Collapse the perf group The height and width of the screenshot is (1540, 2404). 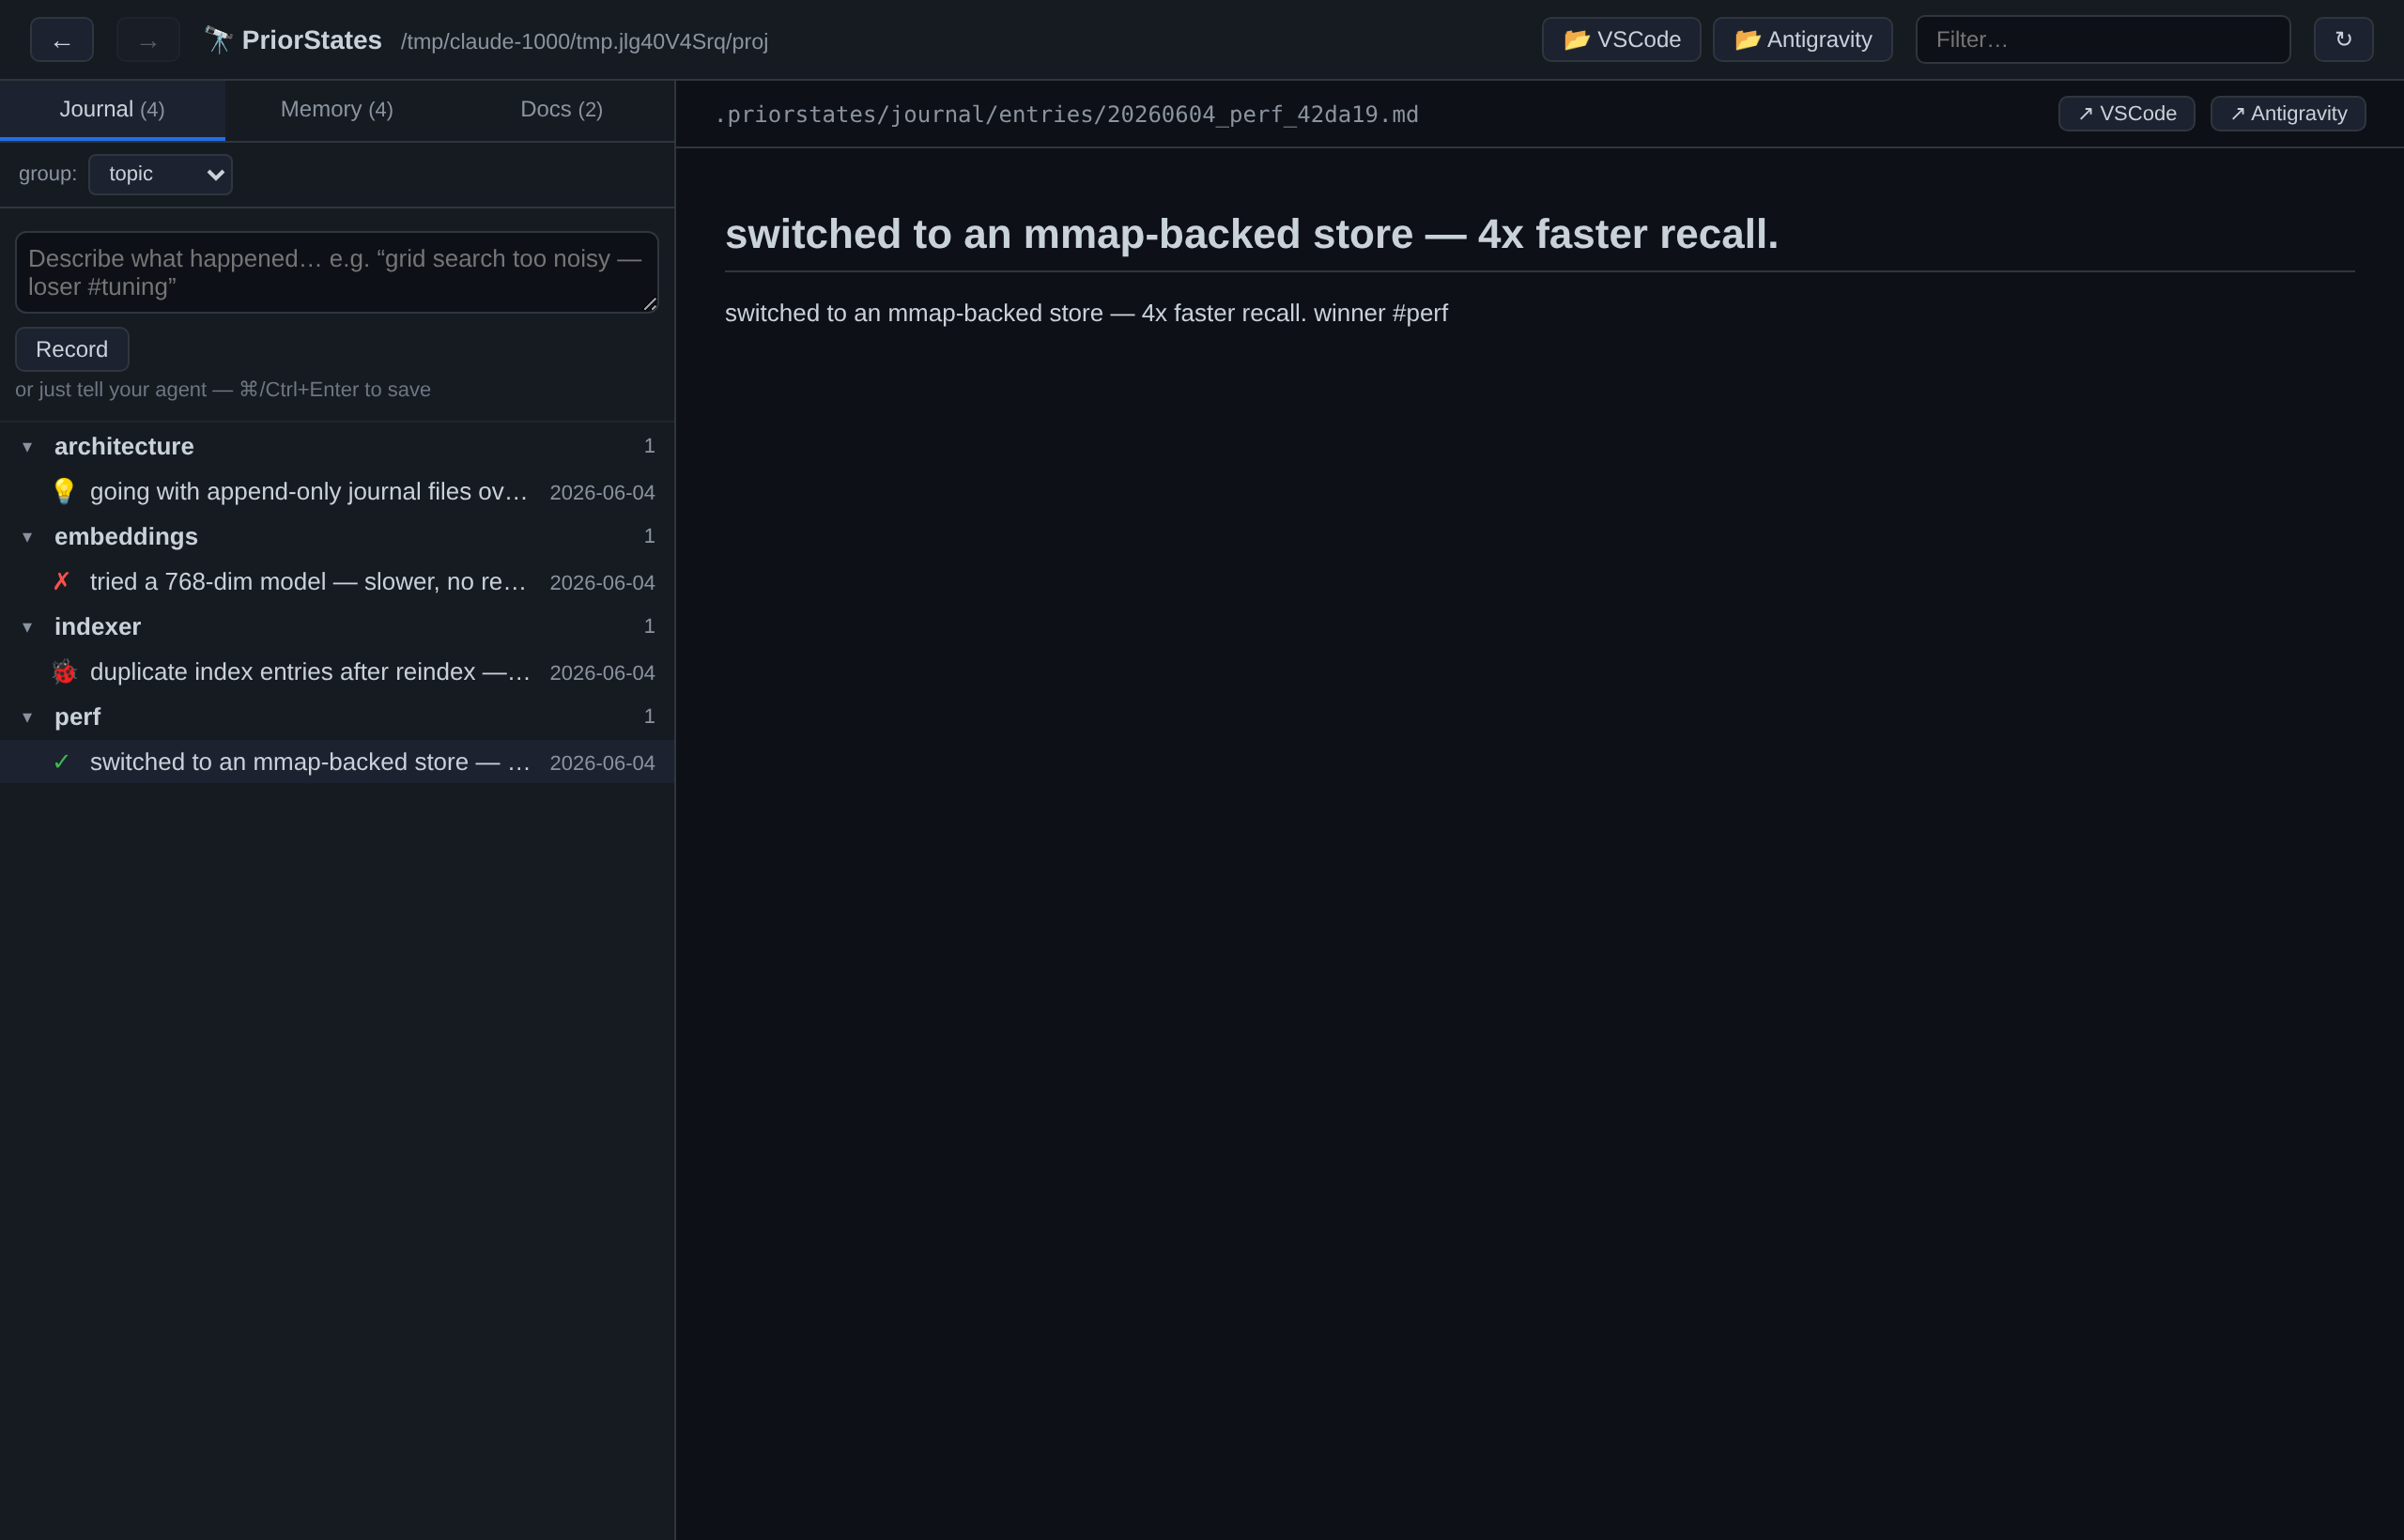tap(27, 717)
